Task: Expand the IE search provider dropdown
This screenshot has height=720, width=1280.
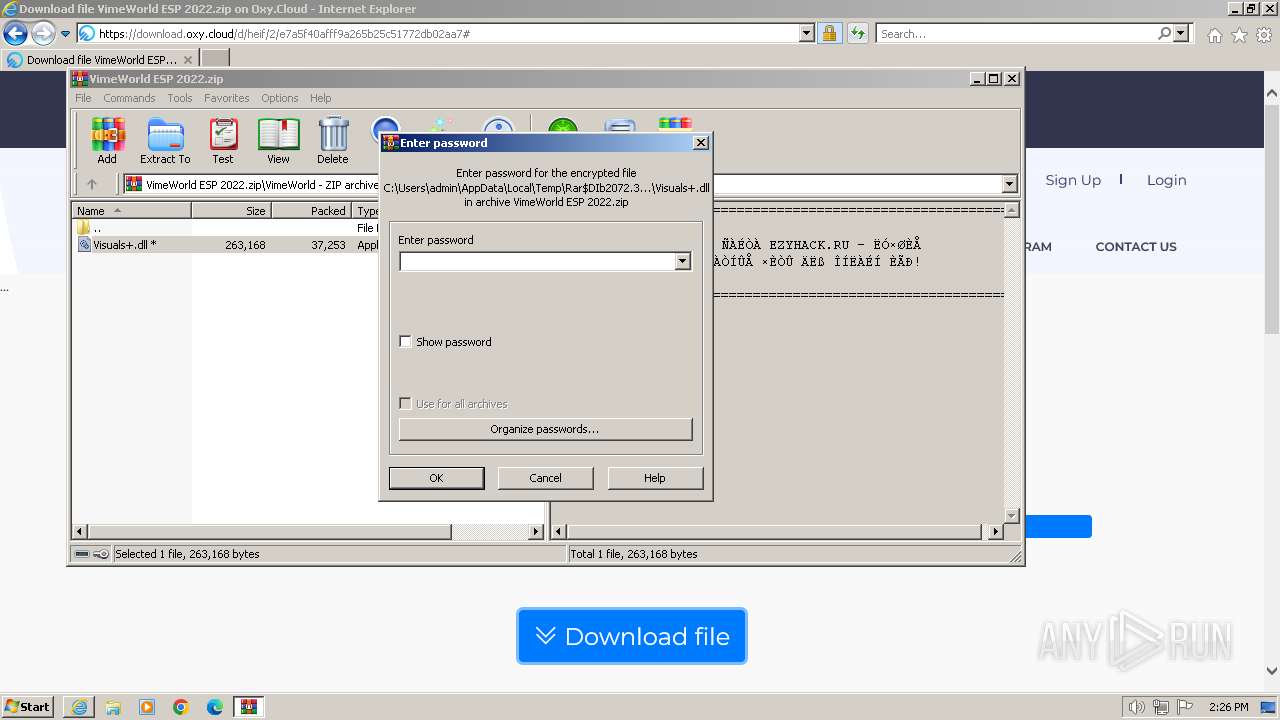Action: [1181, 34]
